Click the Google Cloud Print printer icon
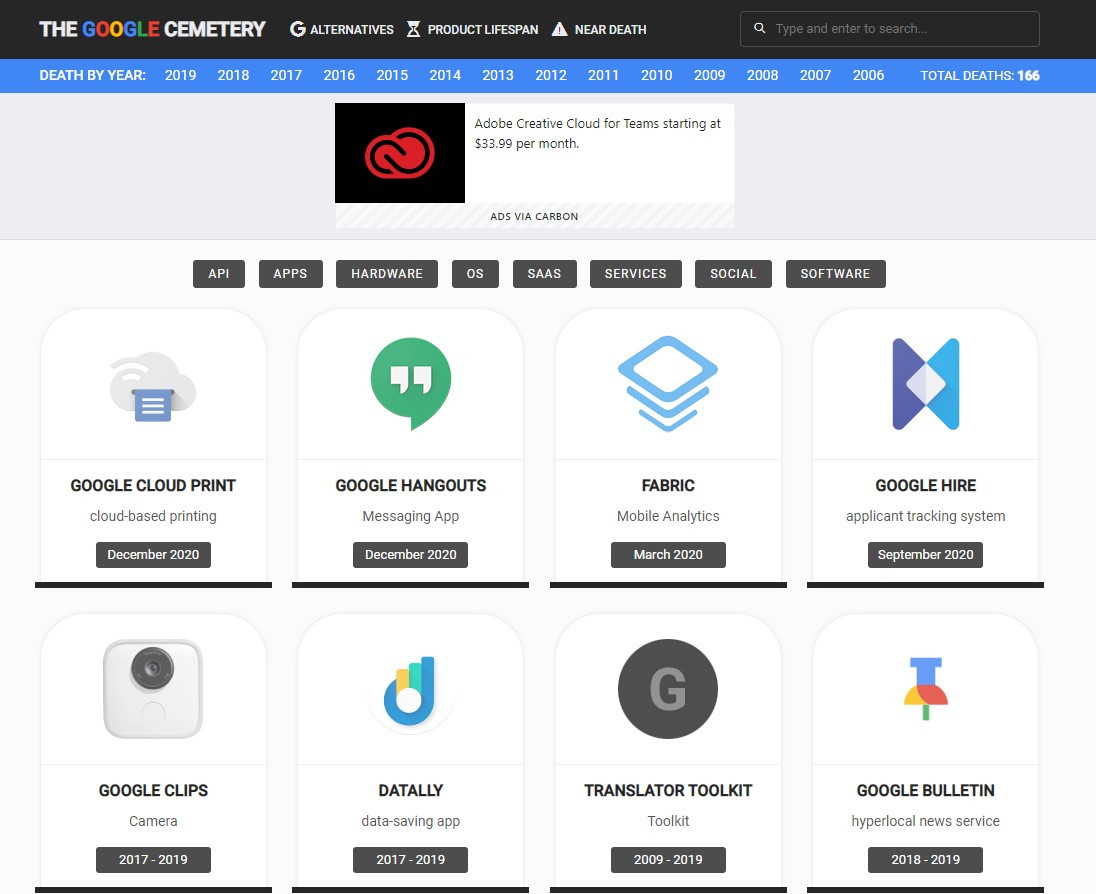The height and width of the screenshot is (894, 1096). [153, 387]
